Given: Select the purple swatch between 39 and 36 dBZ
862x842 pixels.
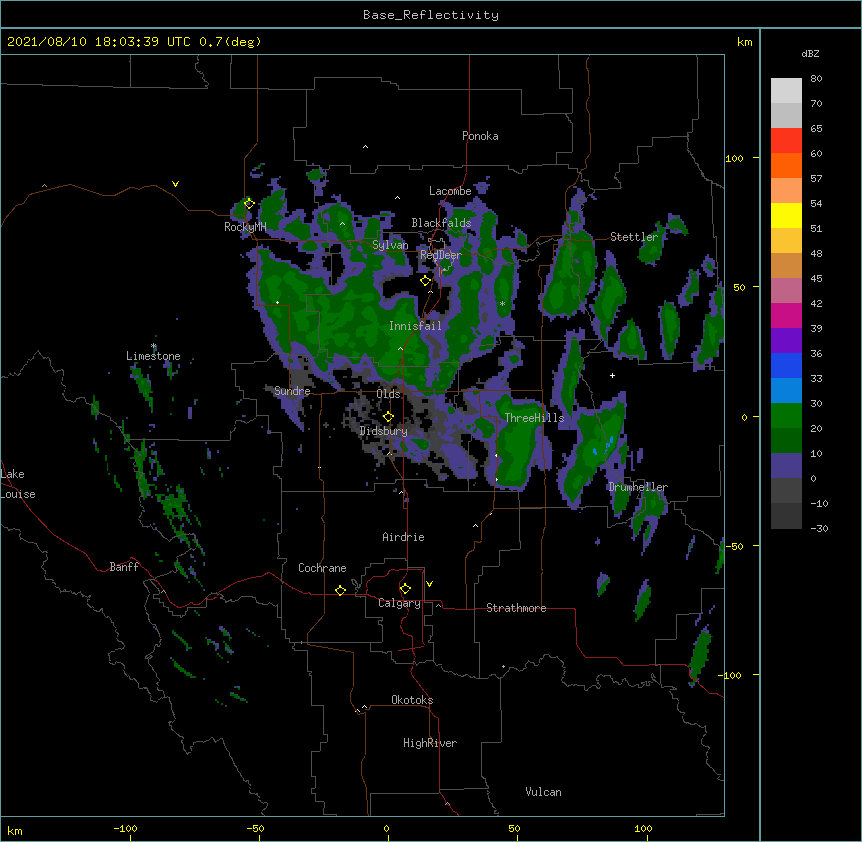Looking at the screenshot, I should click(x=786, y=341).
